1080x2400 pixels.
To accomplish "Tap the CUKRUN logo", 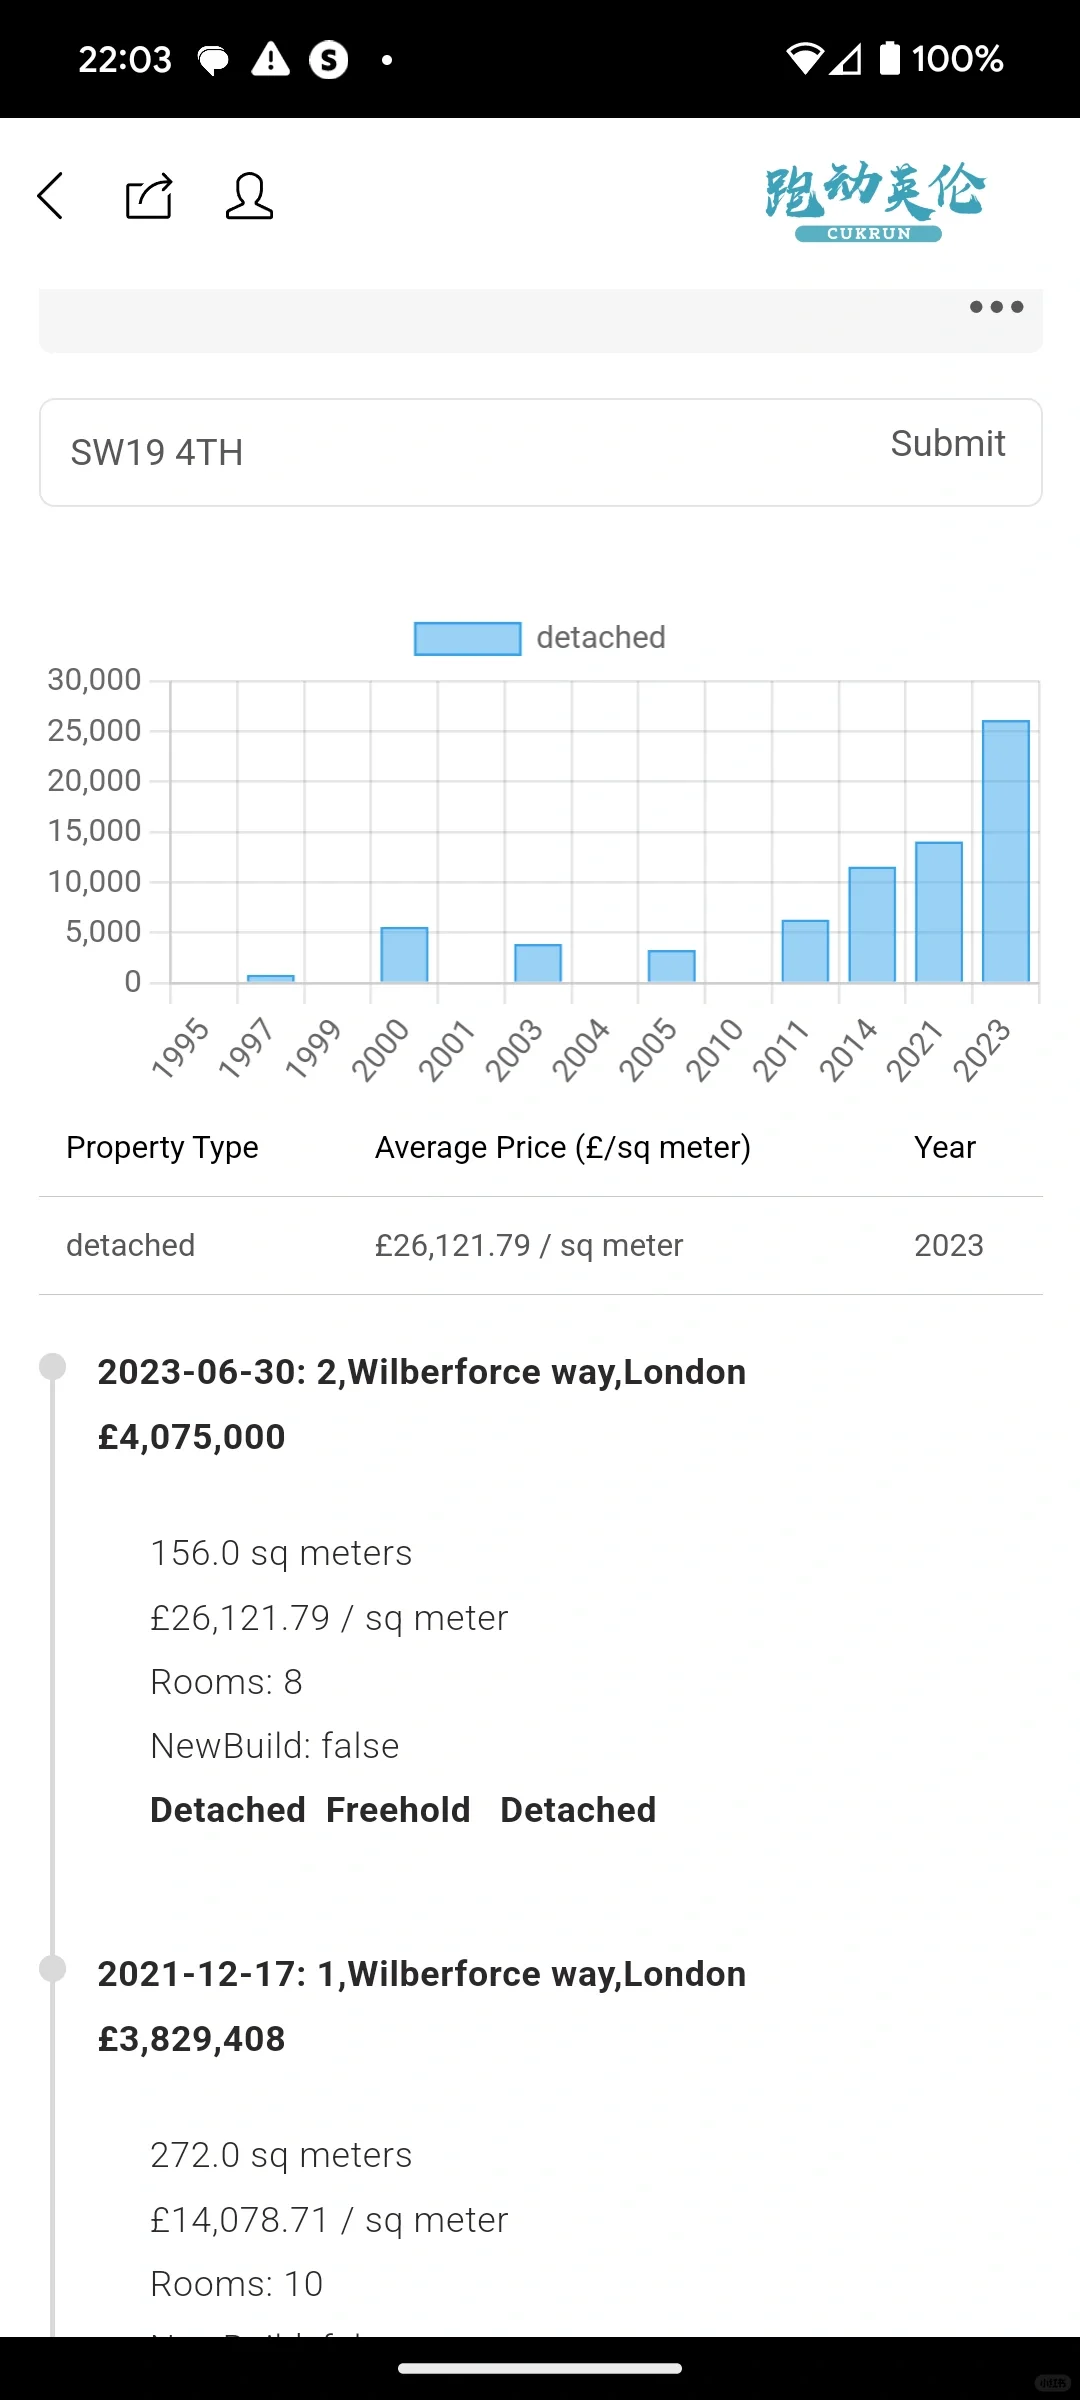I will (874, 201).
